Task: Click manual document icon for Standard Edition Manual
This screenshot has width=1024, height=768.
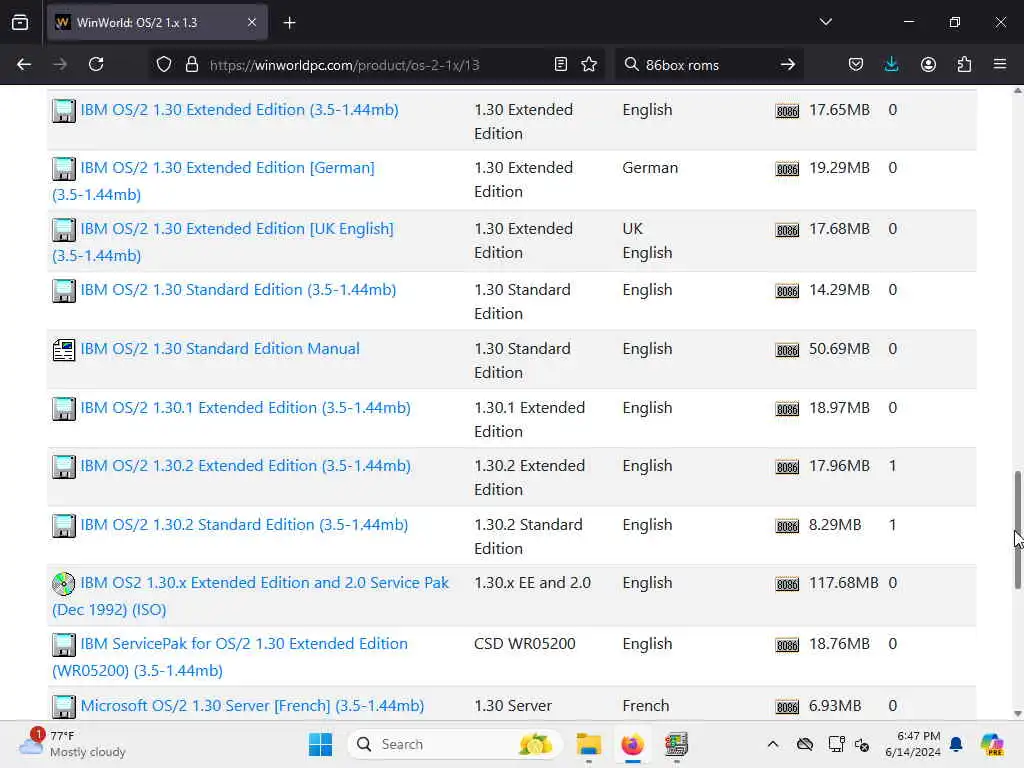Action: pyautogui.click(x=63, y=350)
